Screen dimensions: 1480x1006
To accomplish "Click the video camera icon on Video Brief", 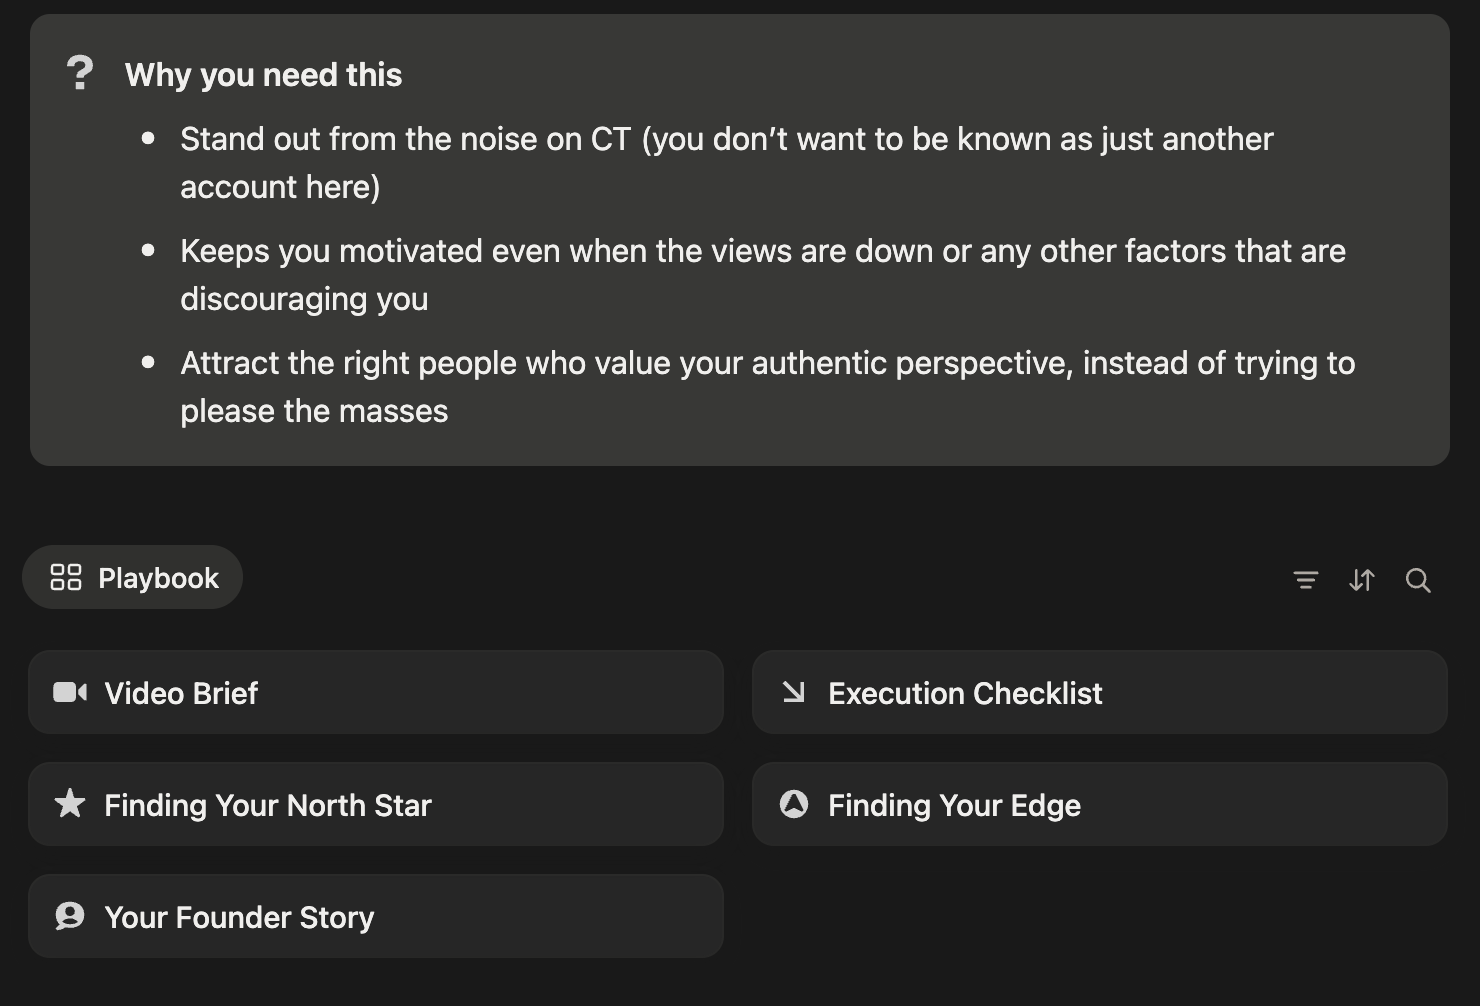I will coord(70,693).
